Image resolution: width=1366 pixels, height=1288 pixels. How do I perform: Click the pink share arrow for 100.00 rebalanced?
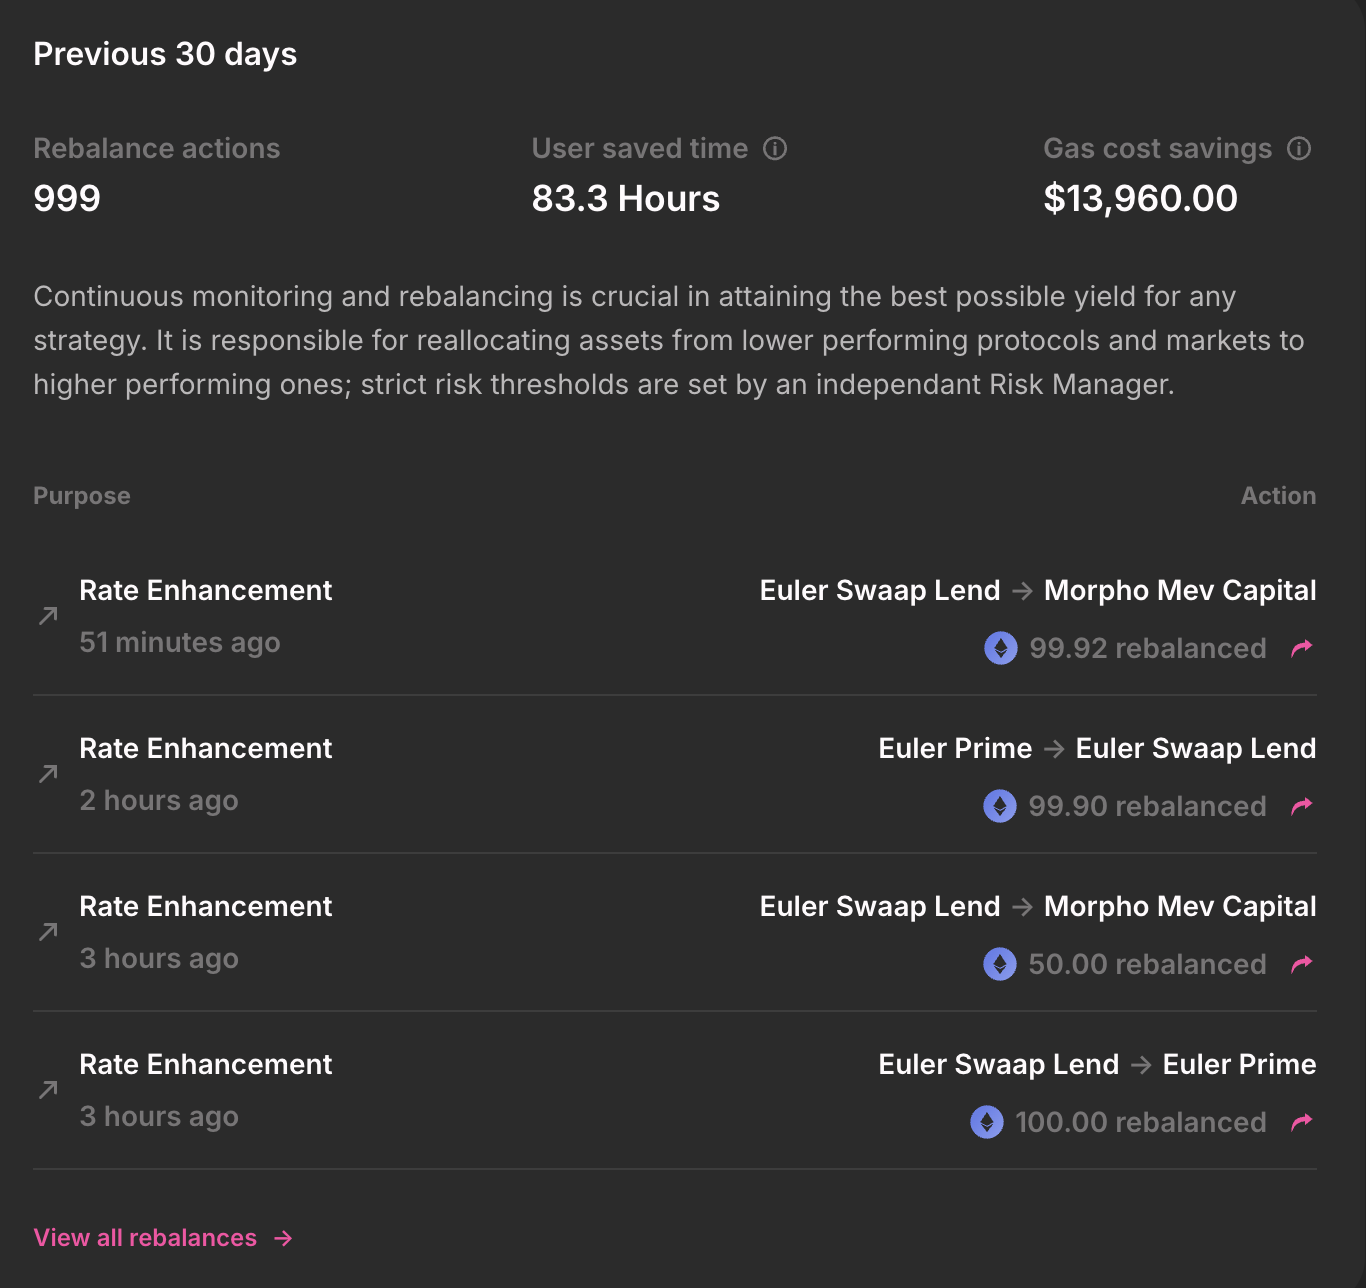coord(1301,1122)
